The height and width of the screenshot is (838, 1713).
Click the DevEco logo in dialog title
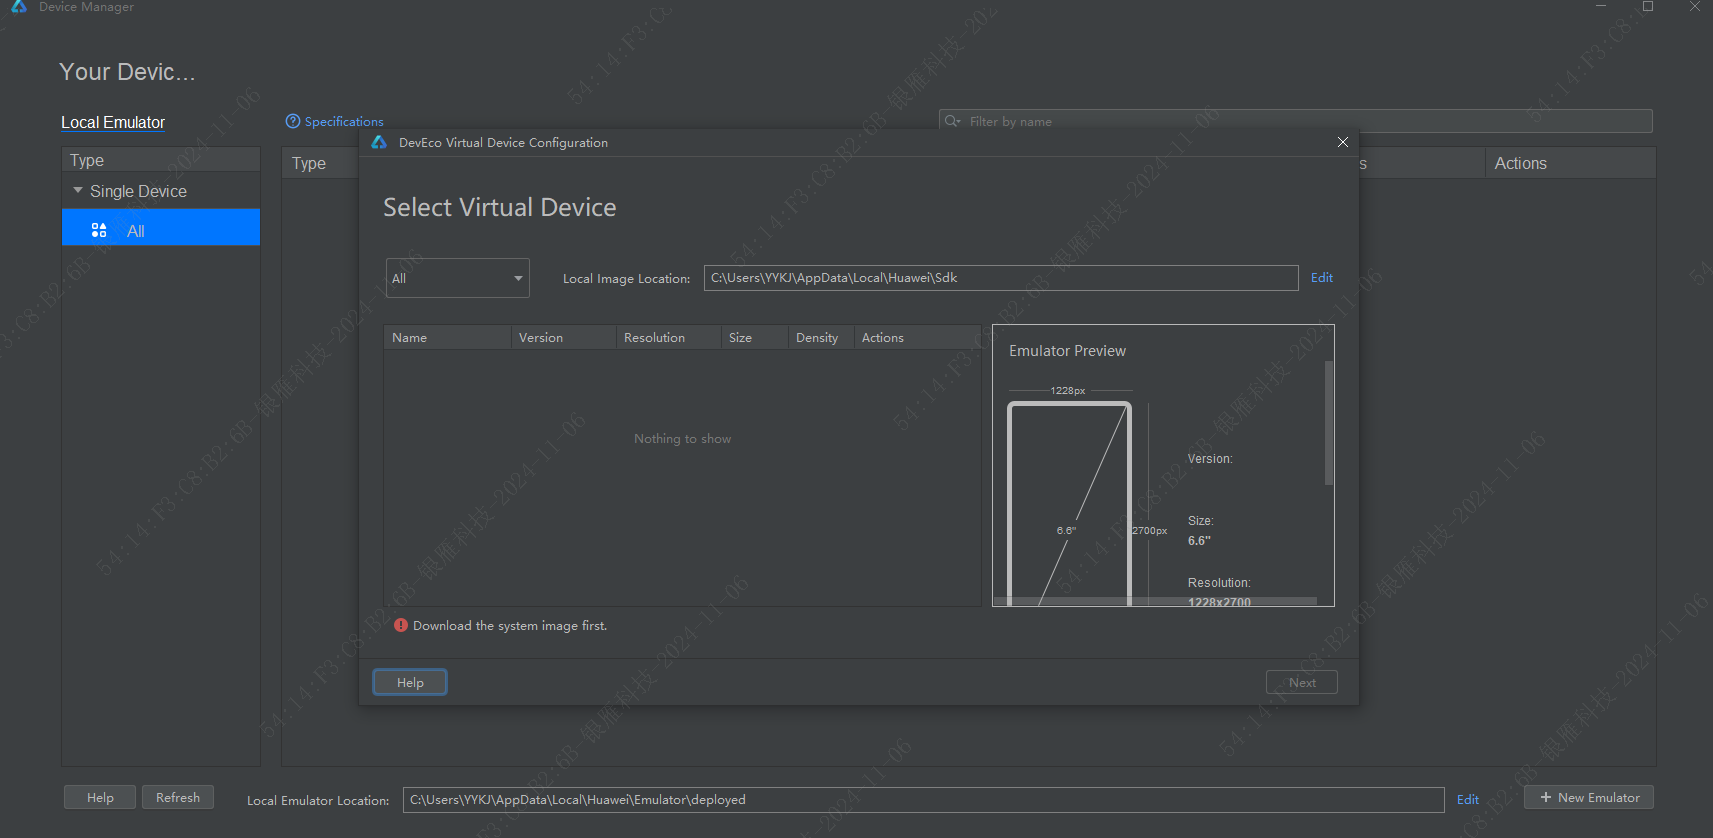[x=379, y=143]
